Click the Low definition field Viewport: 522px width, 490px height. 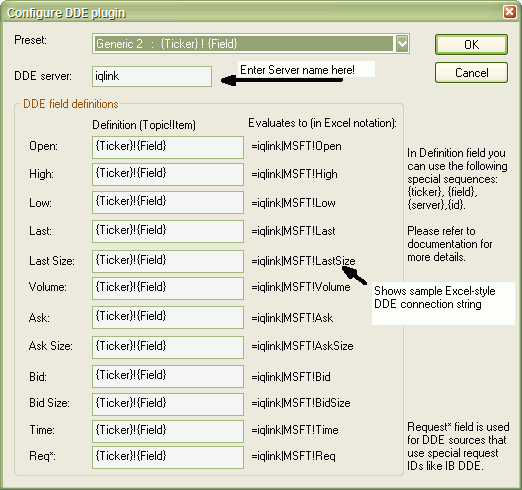(168, 202)
